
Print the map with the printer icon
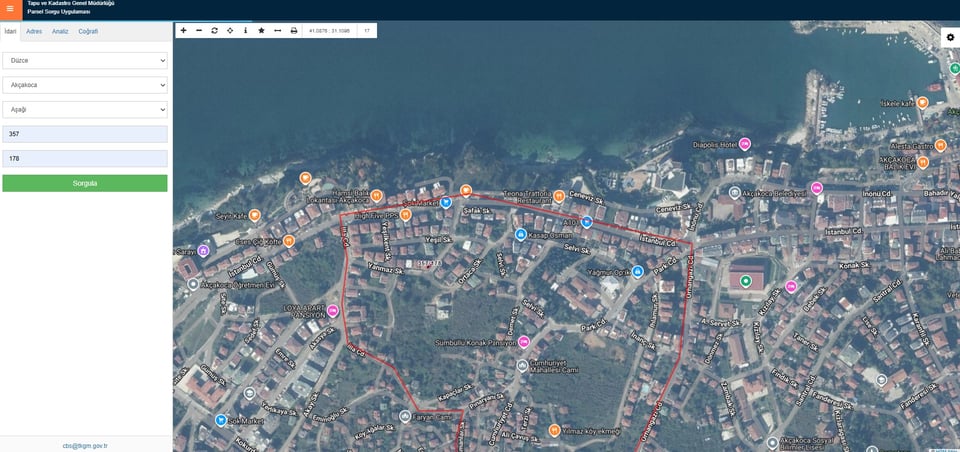pos(294,31)
